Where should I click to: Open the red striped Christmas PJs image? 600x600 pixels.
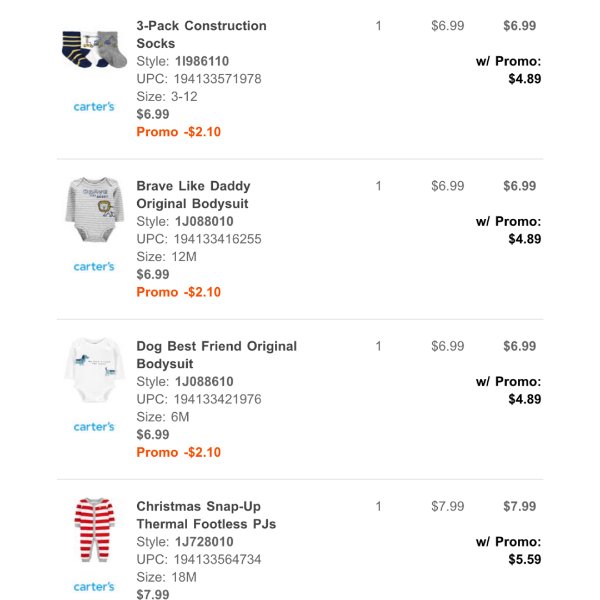point(95,530)
